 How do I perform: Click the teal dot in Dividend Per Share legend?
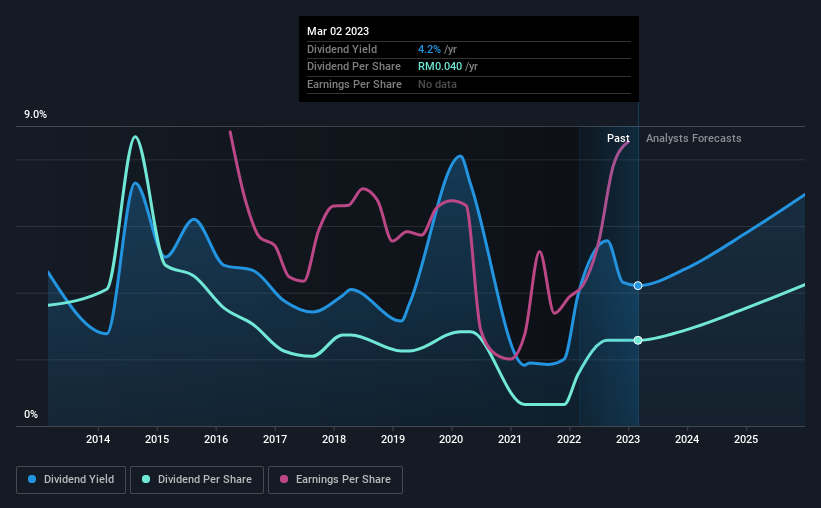(146, 479)
